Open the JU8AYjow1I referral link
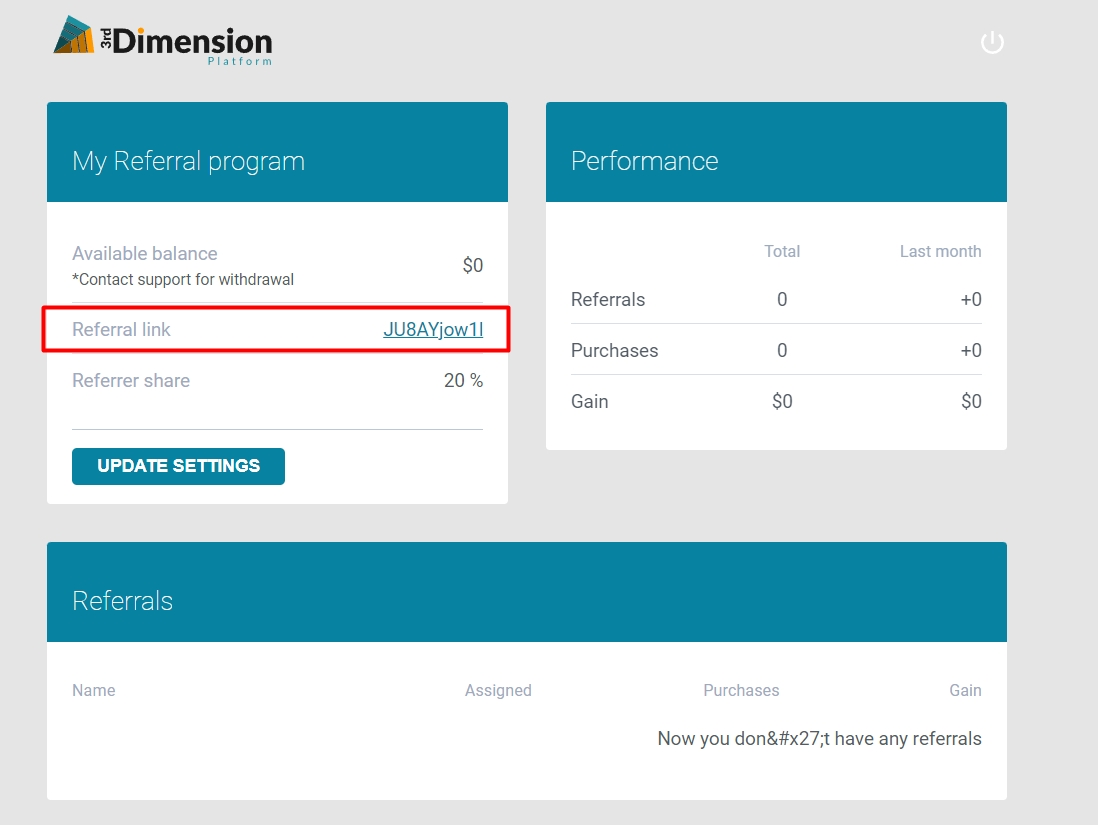Image resolution: width=1098 pixels, height=825 pixels. pyautogui.click(x=433, y=330)
